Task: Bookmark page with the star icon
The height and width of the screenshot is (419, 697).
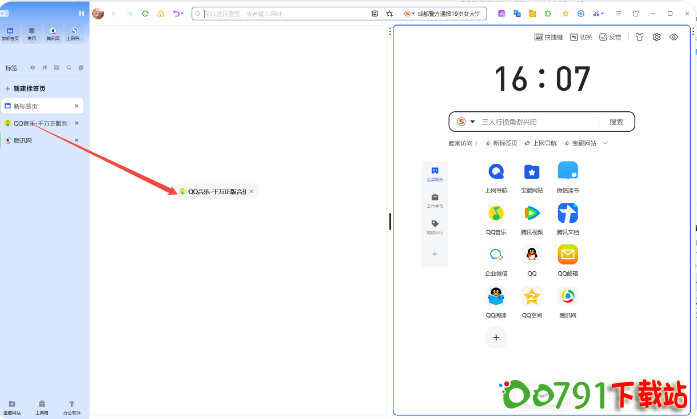Action: pyautogui.click(x=389, y=14)
